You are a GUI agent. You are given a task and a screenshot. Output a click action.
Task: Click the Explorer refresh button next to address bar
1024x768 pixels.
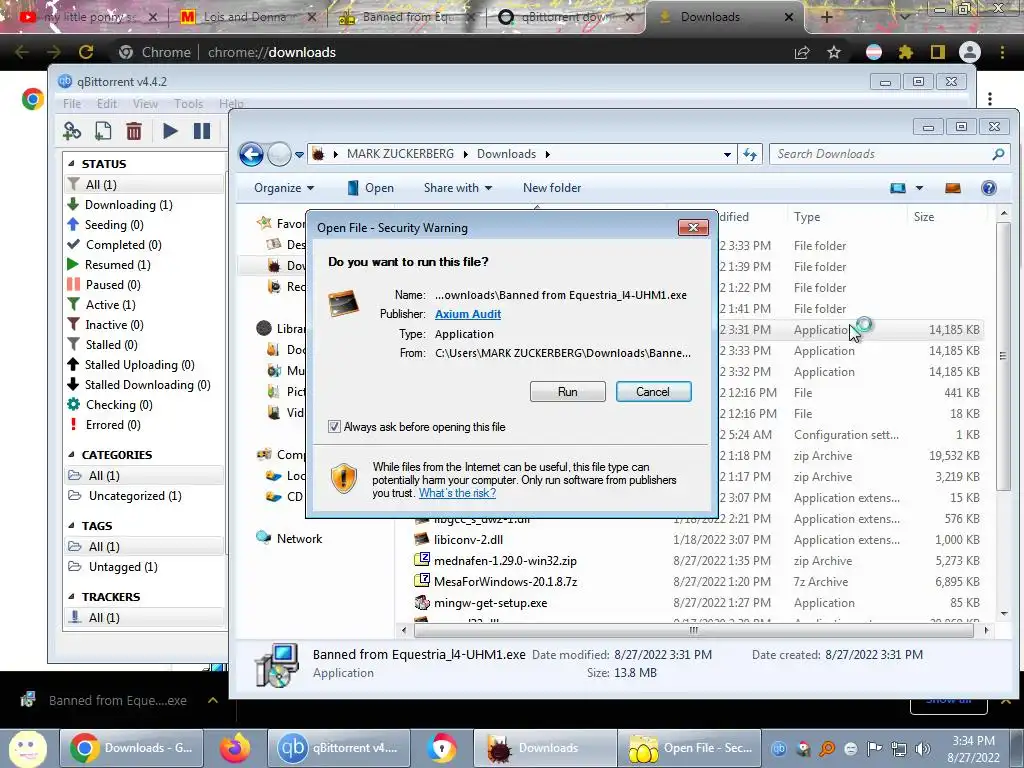[750, 154]
